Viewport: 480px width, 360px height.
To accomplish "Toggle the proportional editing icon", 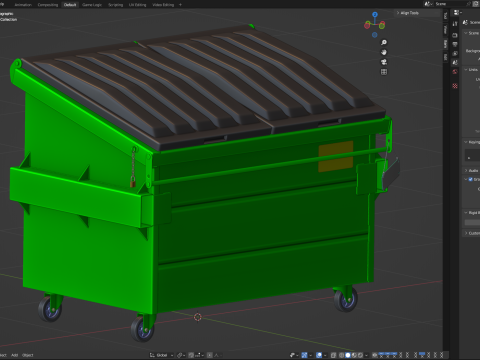I will [210, 355].
